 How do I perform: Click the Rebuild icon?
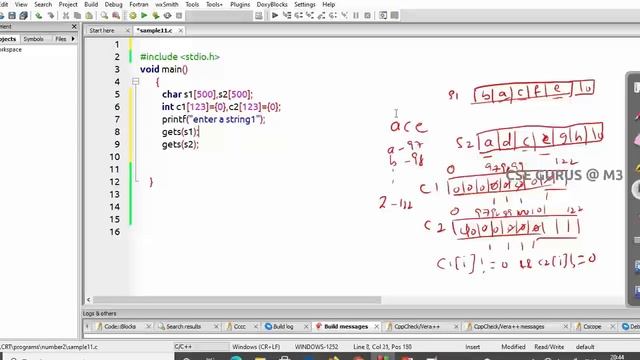tap(167, 16)
